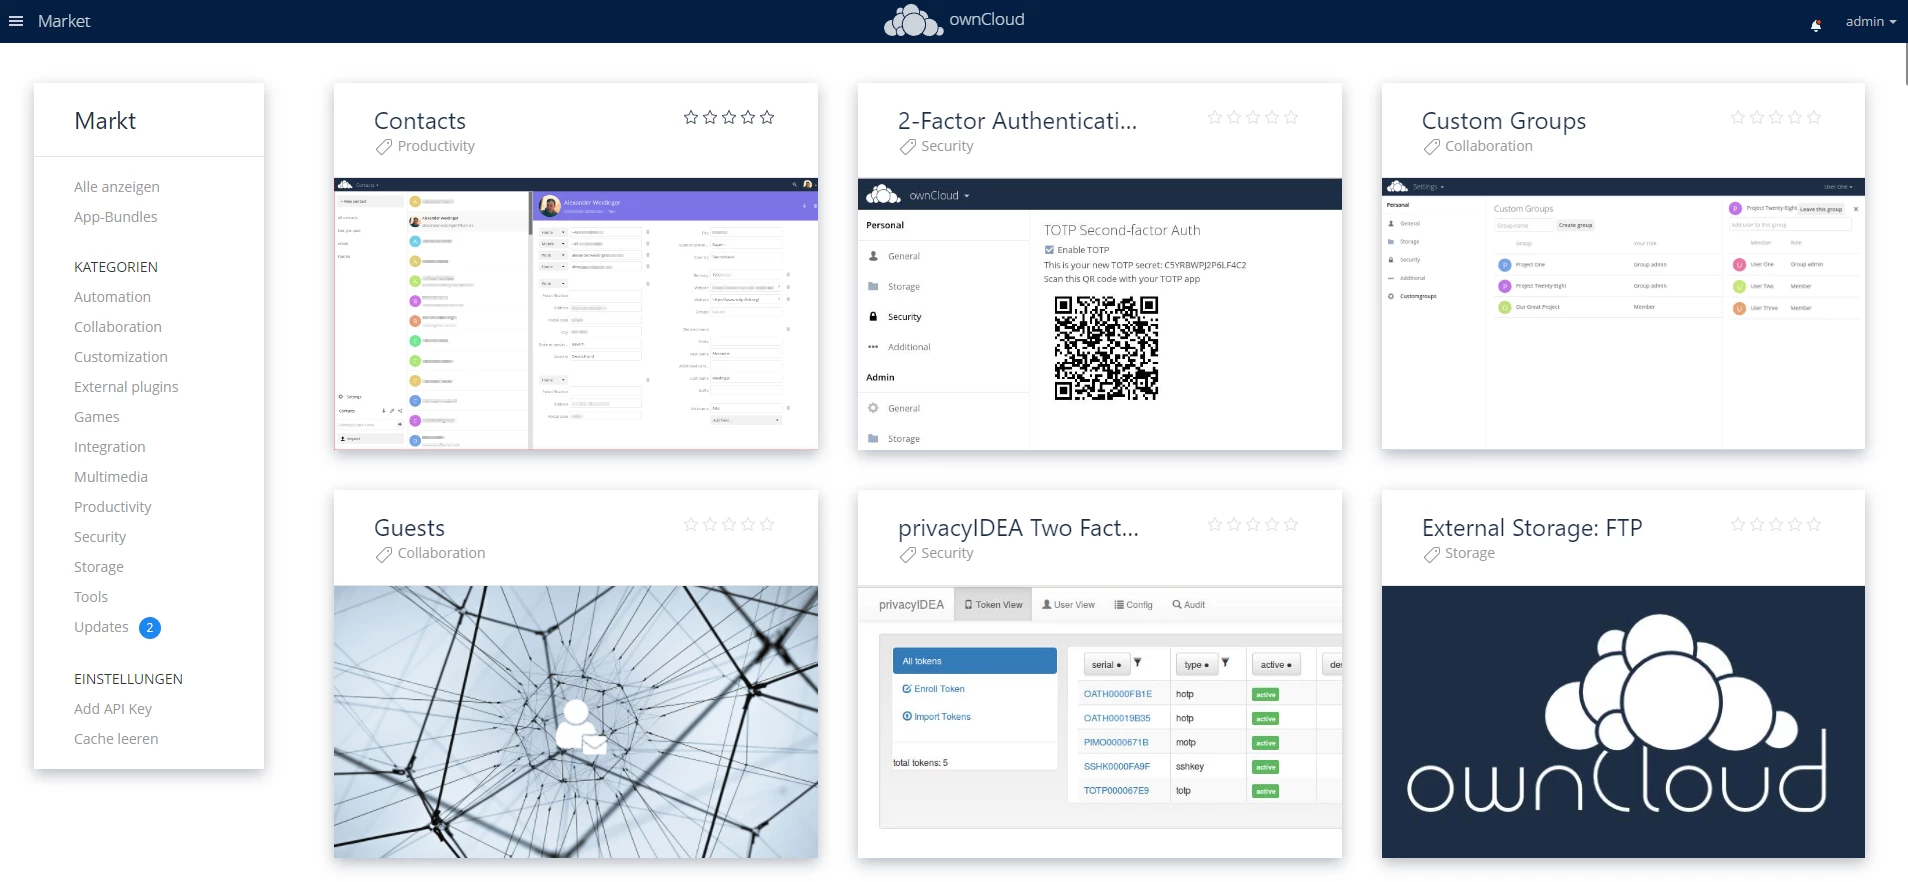Expand the admin user dropdown
Screen dimensions: 1908x882
(x=1870, y=21)
